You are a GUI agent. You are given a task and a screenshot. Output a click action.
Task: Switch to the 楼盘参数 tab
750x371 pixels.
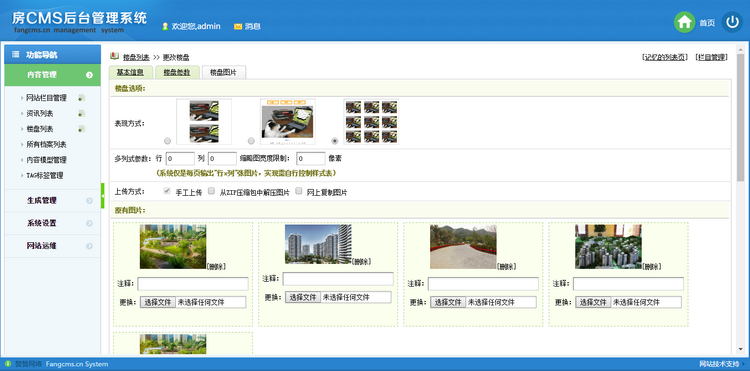pyautogui.click(x=177, y=72)
